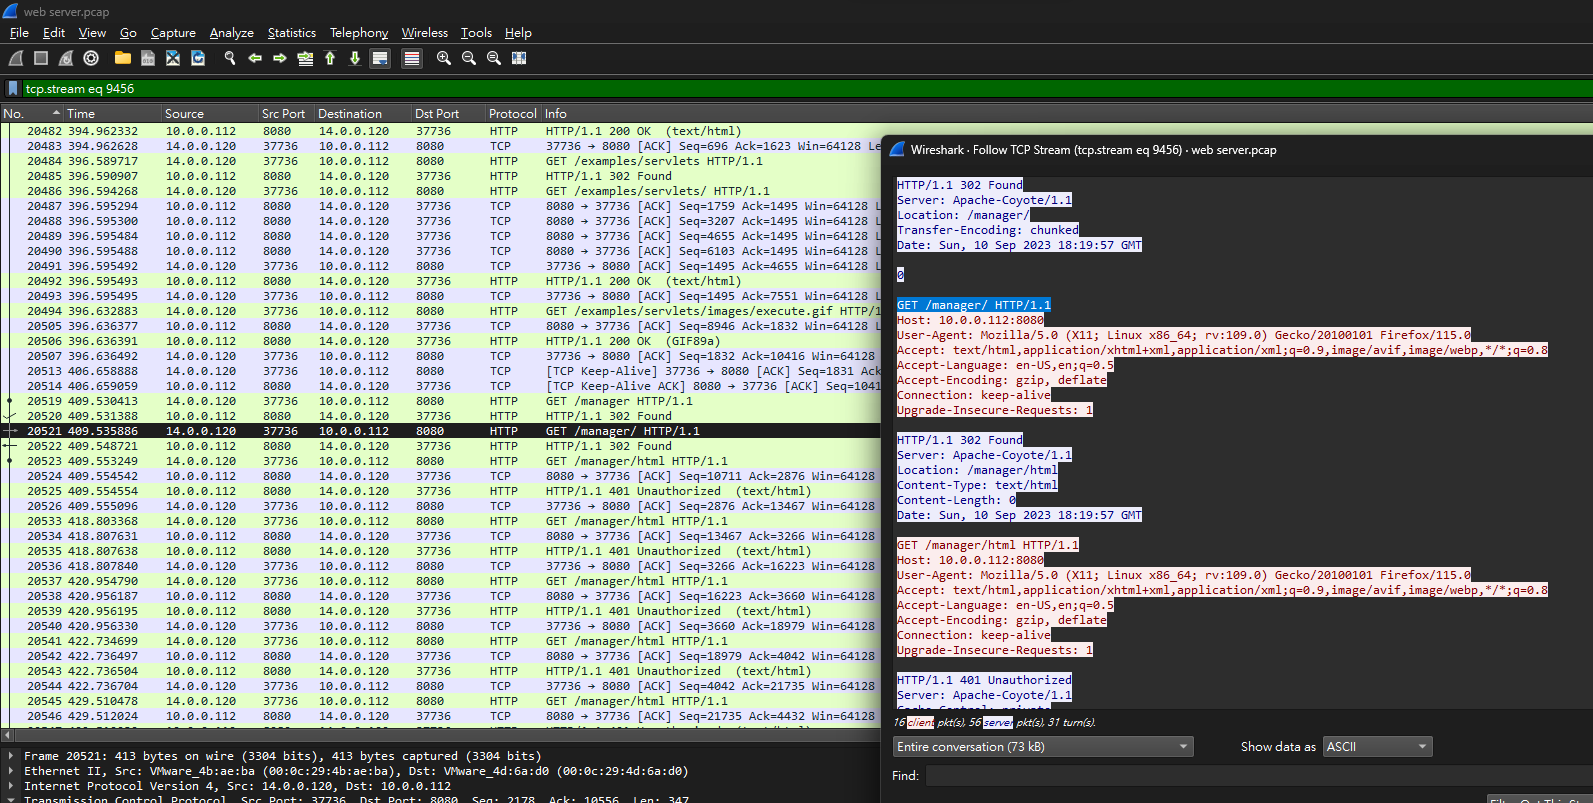Viewport: 1593px width, 803px height.
Task: Select packet number 20525 row
Action: (x=440, y=491)
